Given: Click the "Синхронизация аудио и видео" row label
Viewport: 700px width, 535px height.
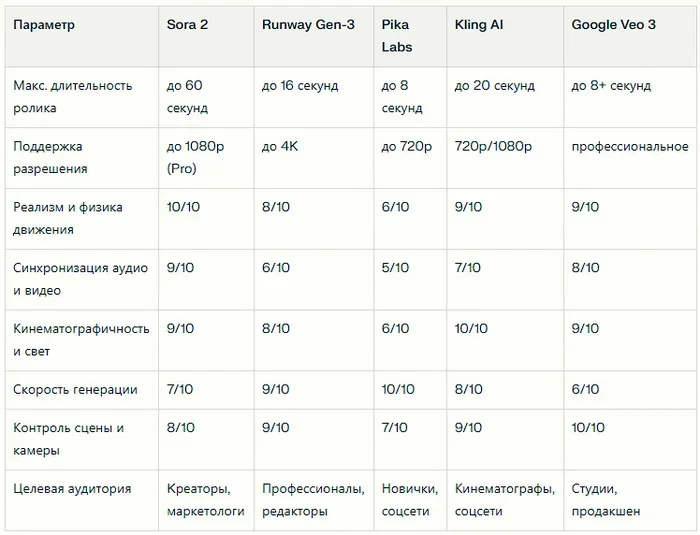Looking at the screenshot, I should pyautogui.click(x=80, y=279).
